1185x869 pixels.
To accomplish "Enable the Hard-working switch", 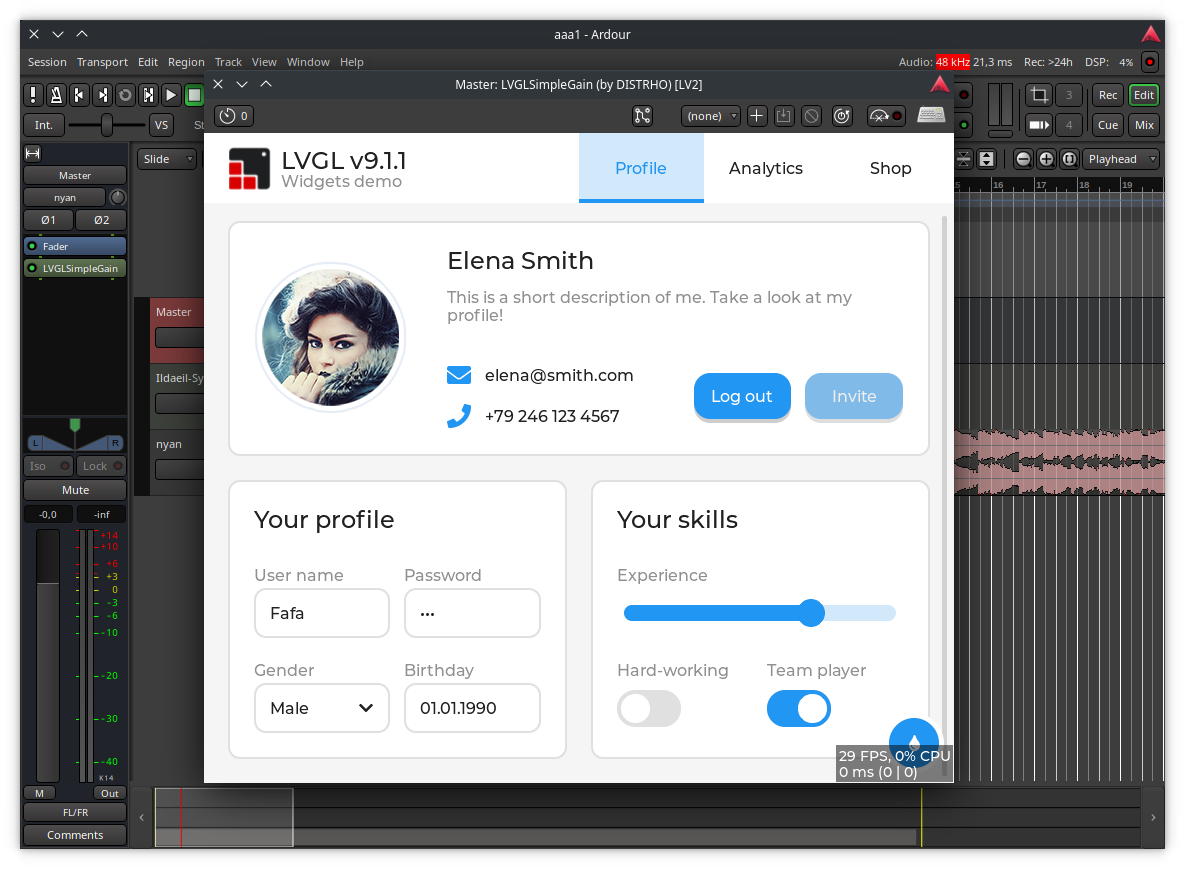I will tap(648, 709).
